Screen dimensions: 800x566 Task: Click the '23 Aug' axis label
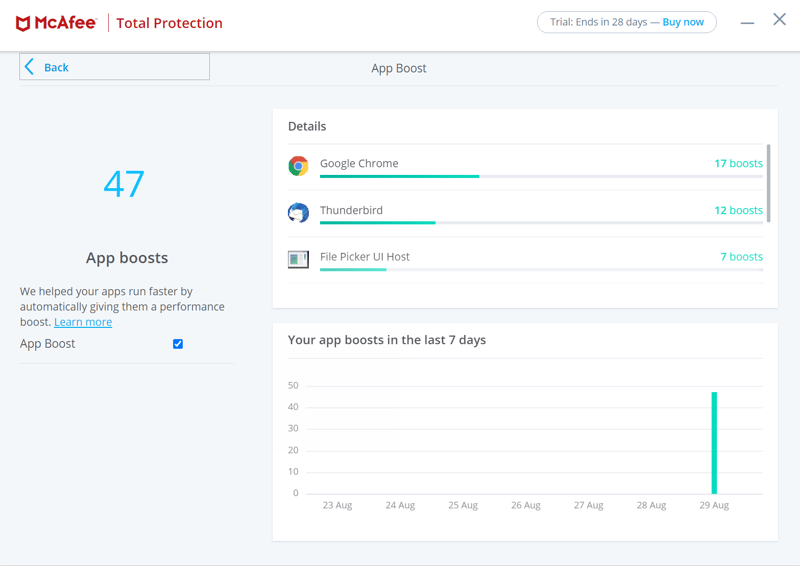pyautogui.click(x=337, y=505)
